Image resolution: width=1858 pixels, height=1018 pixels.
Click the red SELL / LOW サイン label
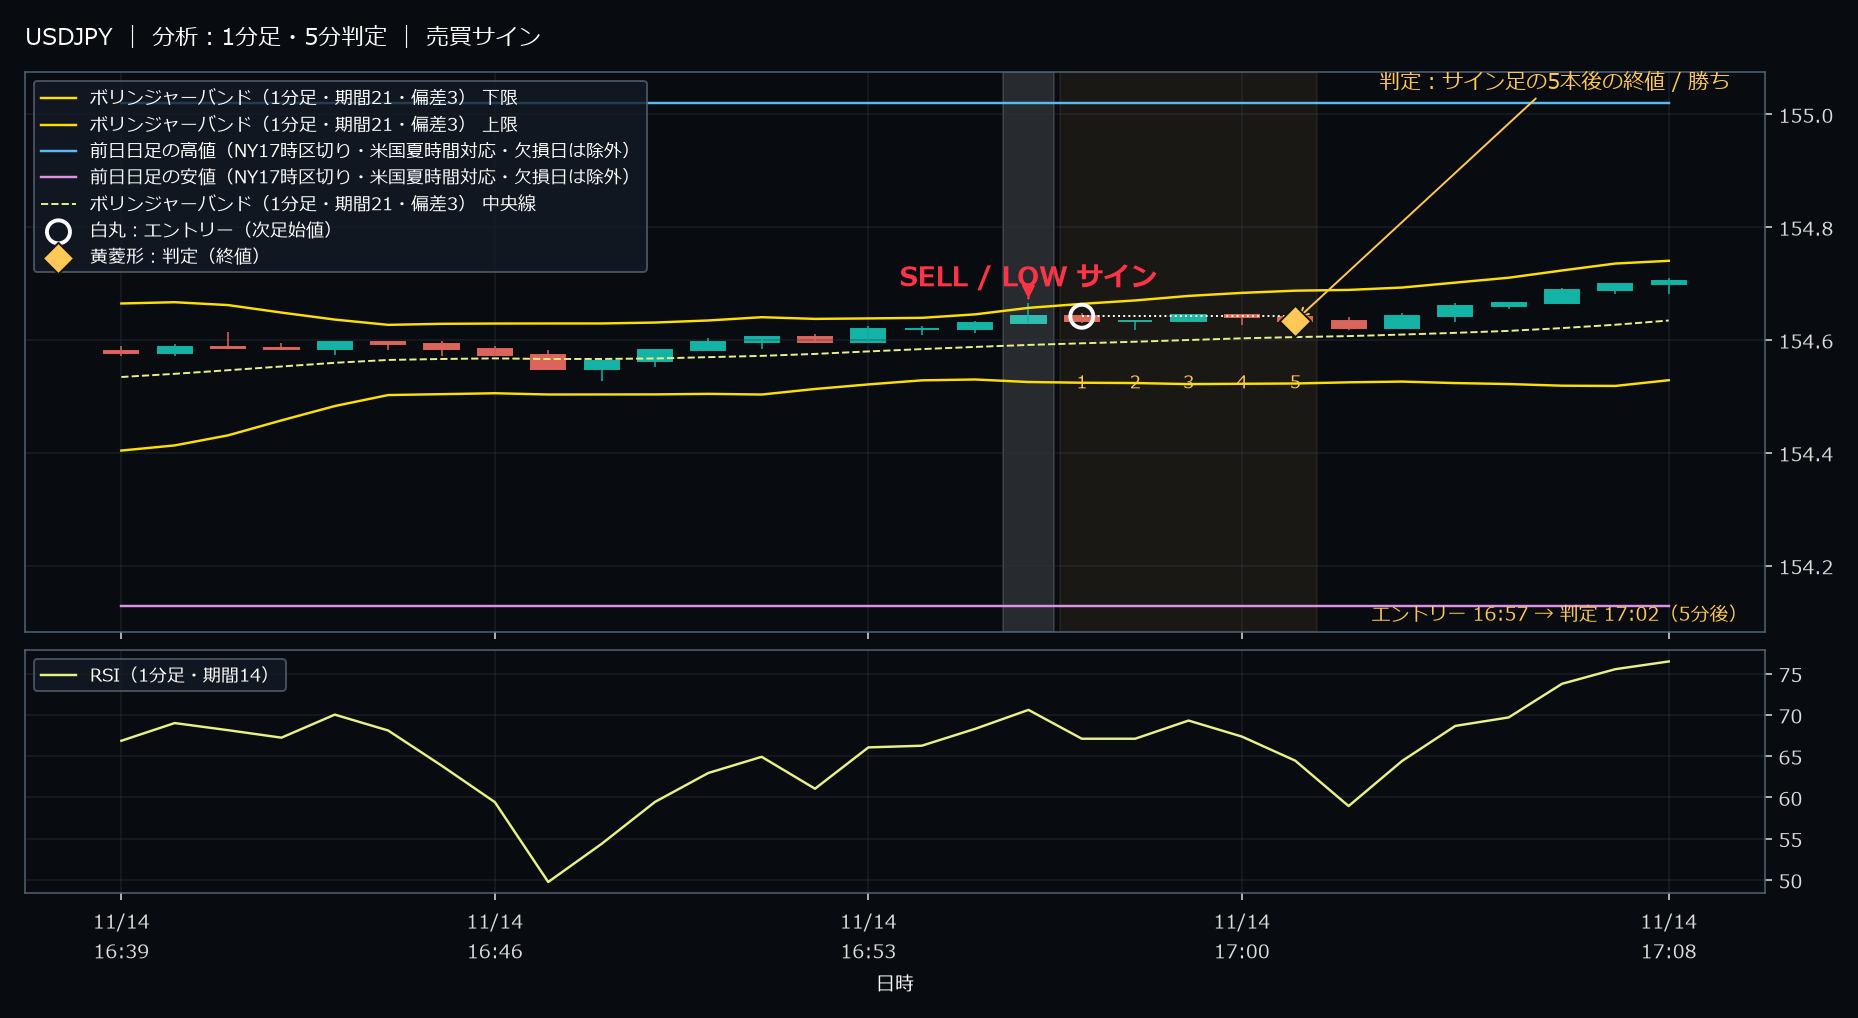click(x=1028, y=276)
